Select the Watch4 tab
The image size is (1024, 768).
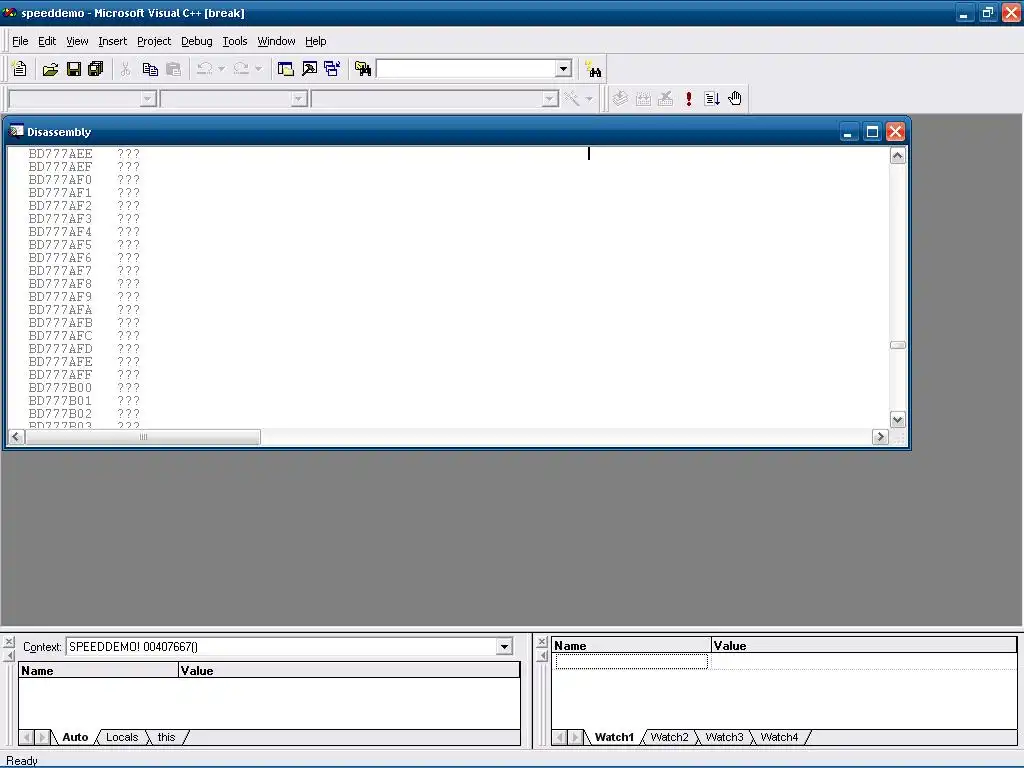click(x=779, y=737)
